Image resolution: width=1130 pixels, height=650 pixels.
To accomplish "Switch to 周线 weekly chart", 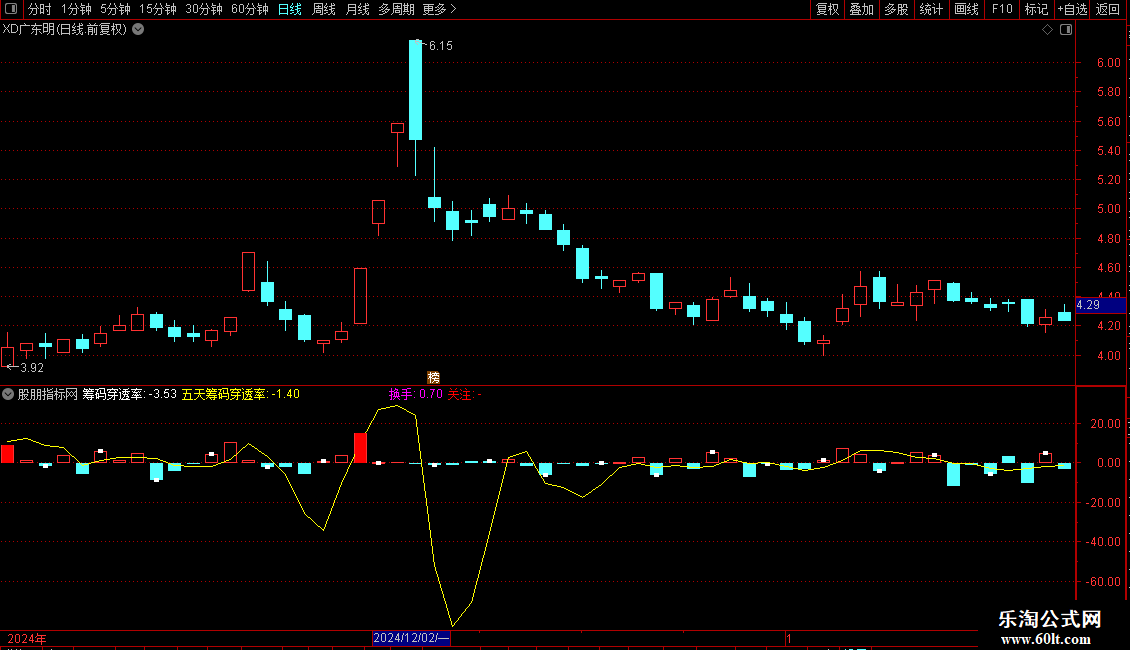I will pyautogui.click(x=324, y=9).
